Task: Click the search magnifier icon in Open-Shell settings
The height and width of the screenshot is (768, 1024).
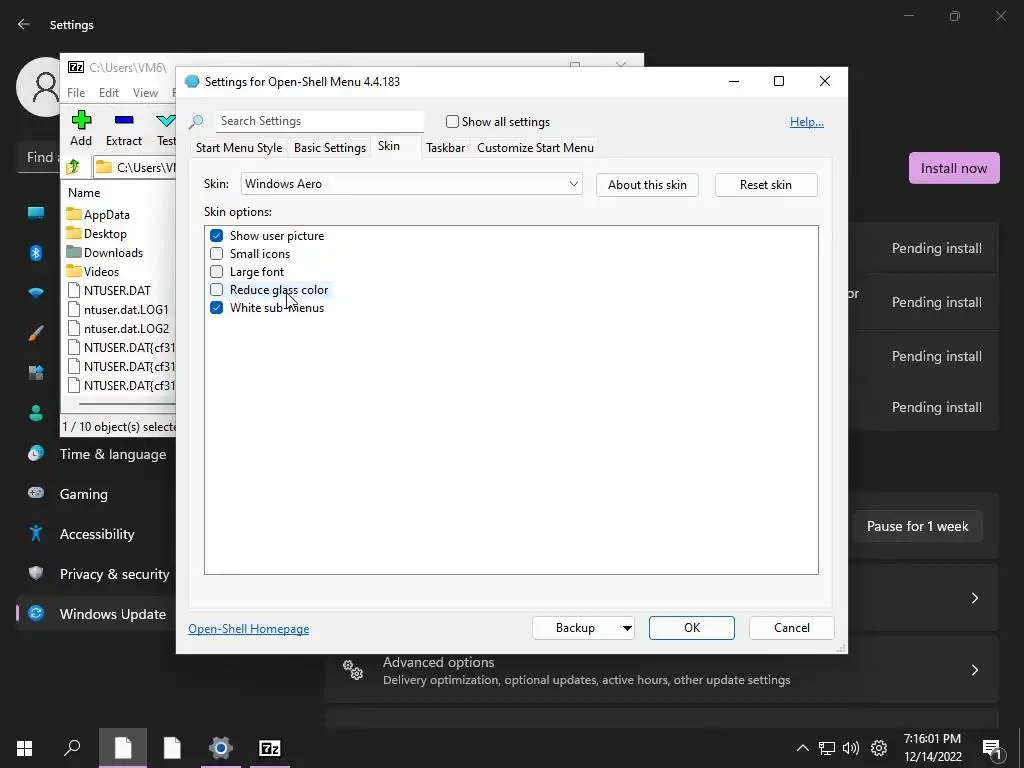Action: point(197,121)
